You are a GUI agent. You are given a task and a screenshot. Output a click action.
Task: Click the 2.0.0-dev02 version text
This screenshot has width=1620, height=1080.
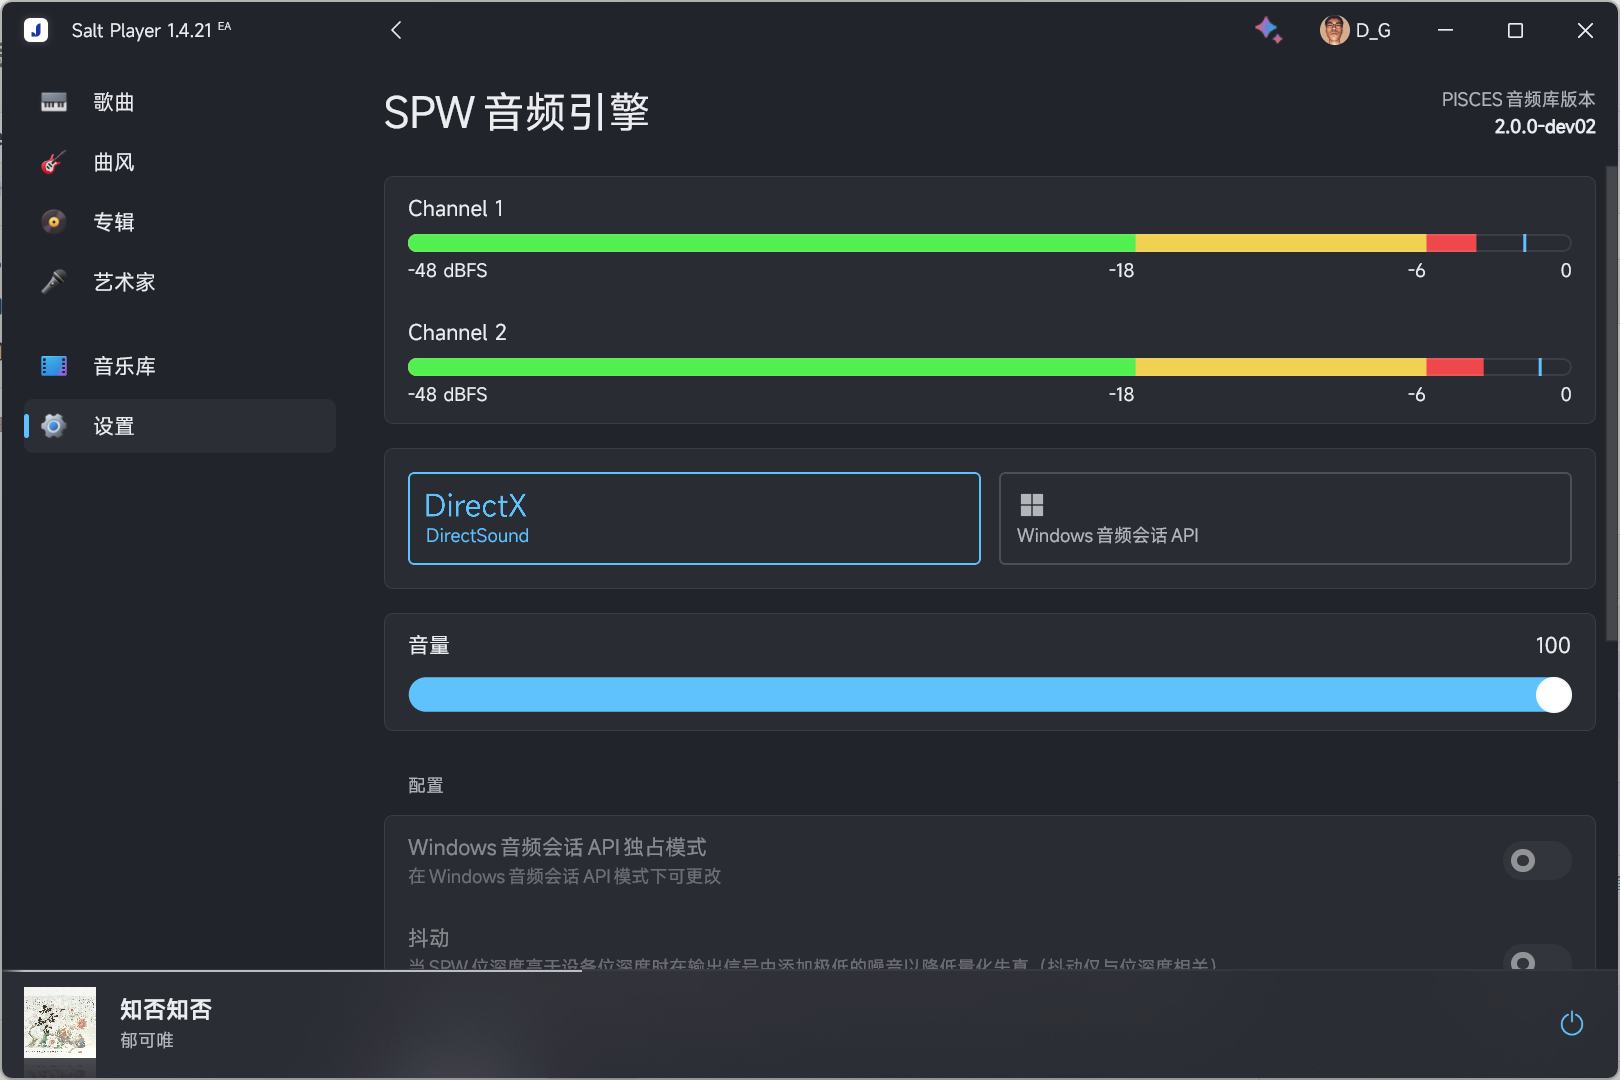click(1545, 127)
